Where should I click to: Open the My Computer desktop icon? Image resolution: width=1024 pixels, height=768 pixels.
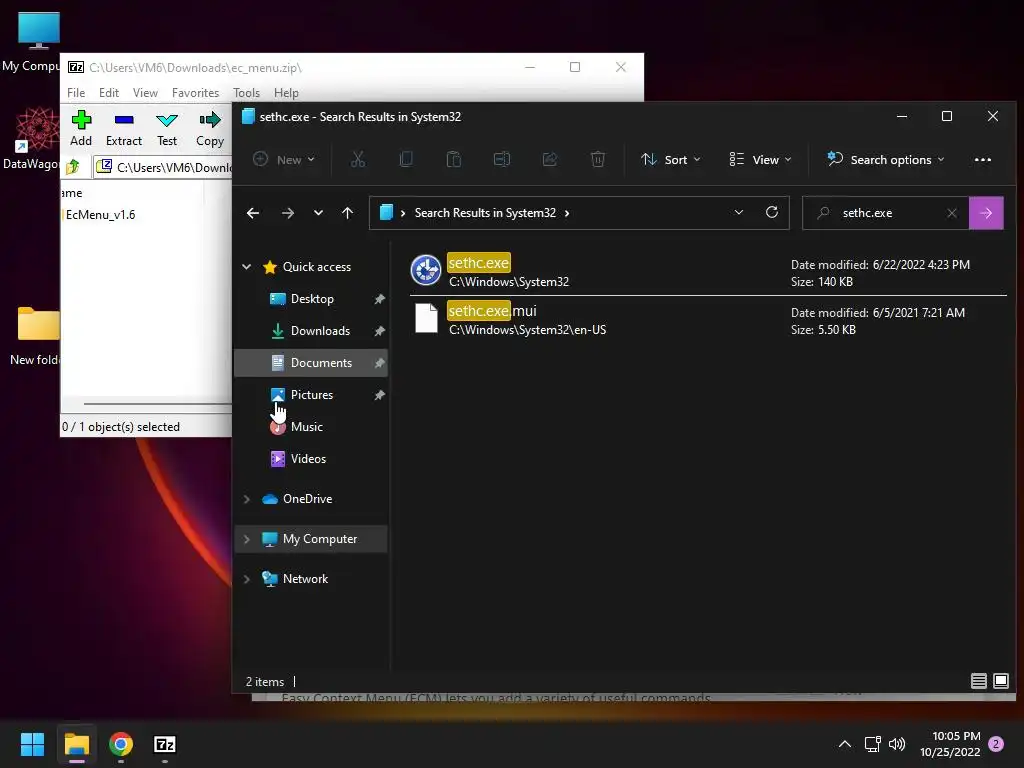pos(33,42)
